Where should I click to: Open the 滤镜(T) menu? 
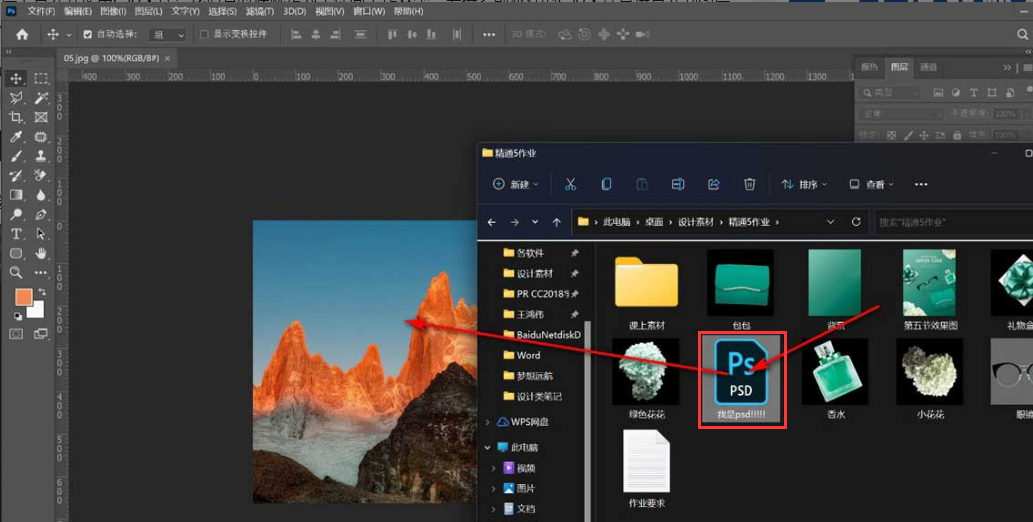pyautogui.click(x=258, y=11)
